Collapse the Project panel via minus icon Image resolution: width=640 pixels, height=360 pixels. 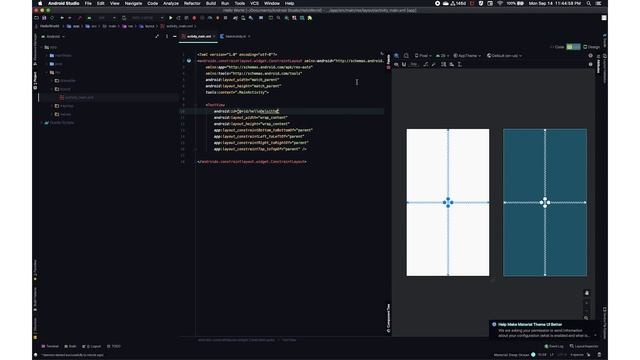pos(175,36)
